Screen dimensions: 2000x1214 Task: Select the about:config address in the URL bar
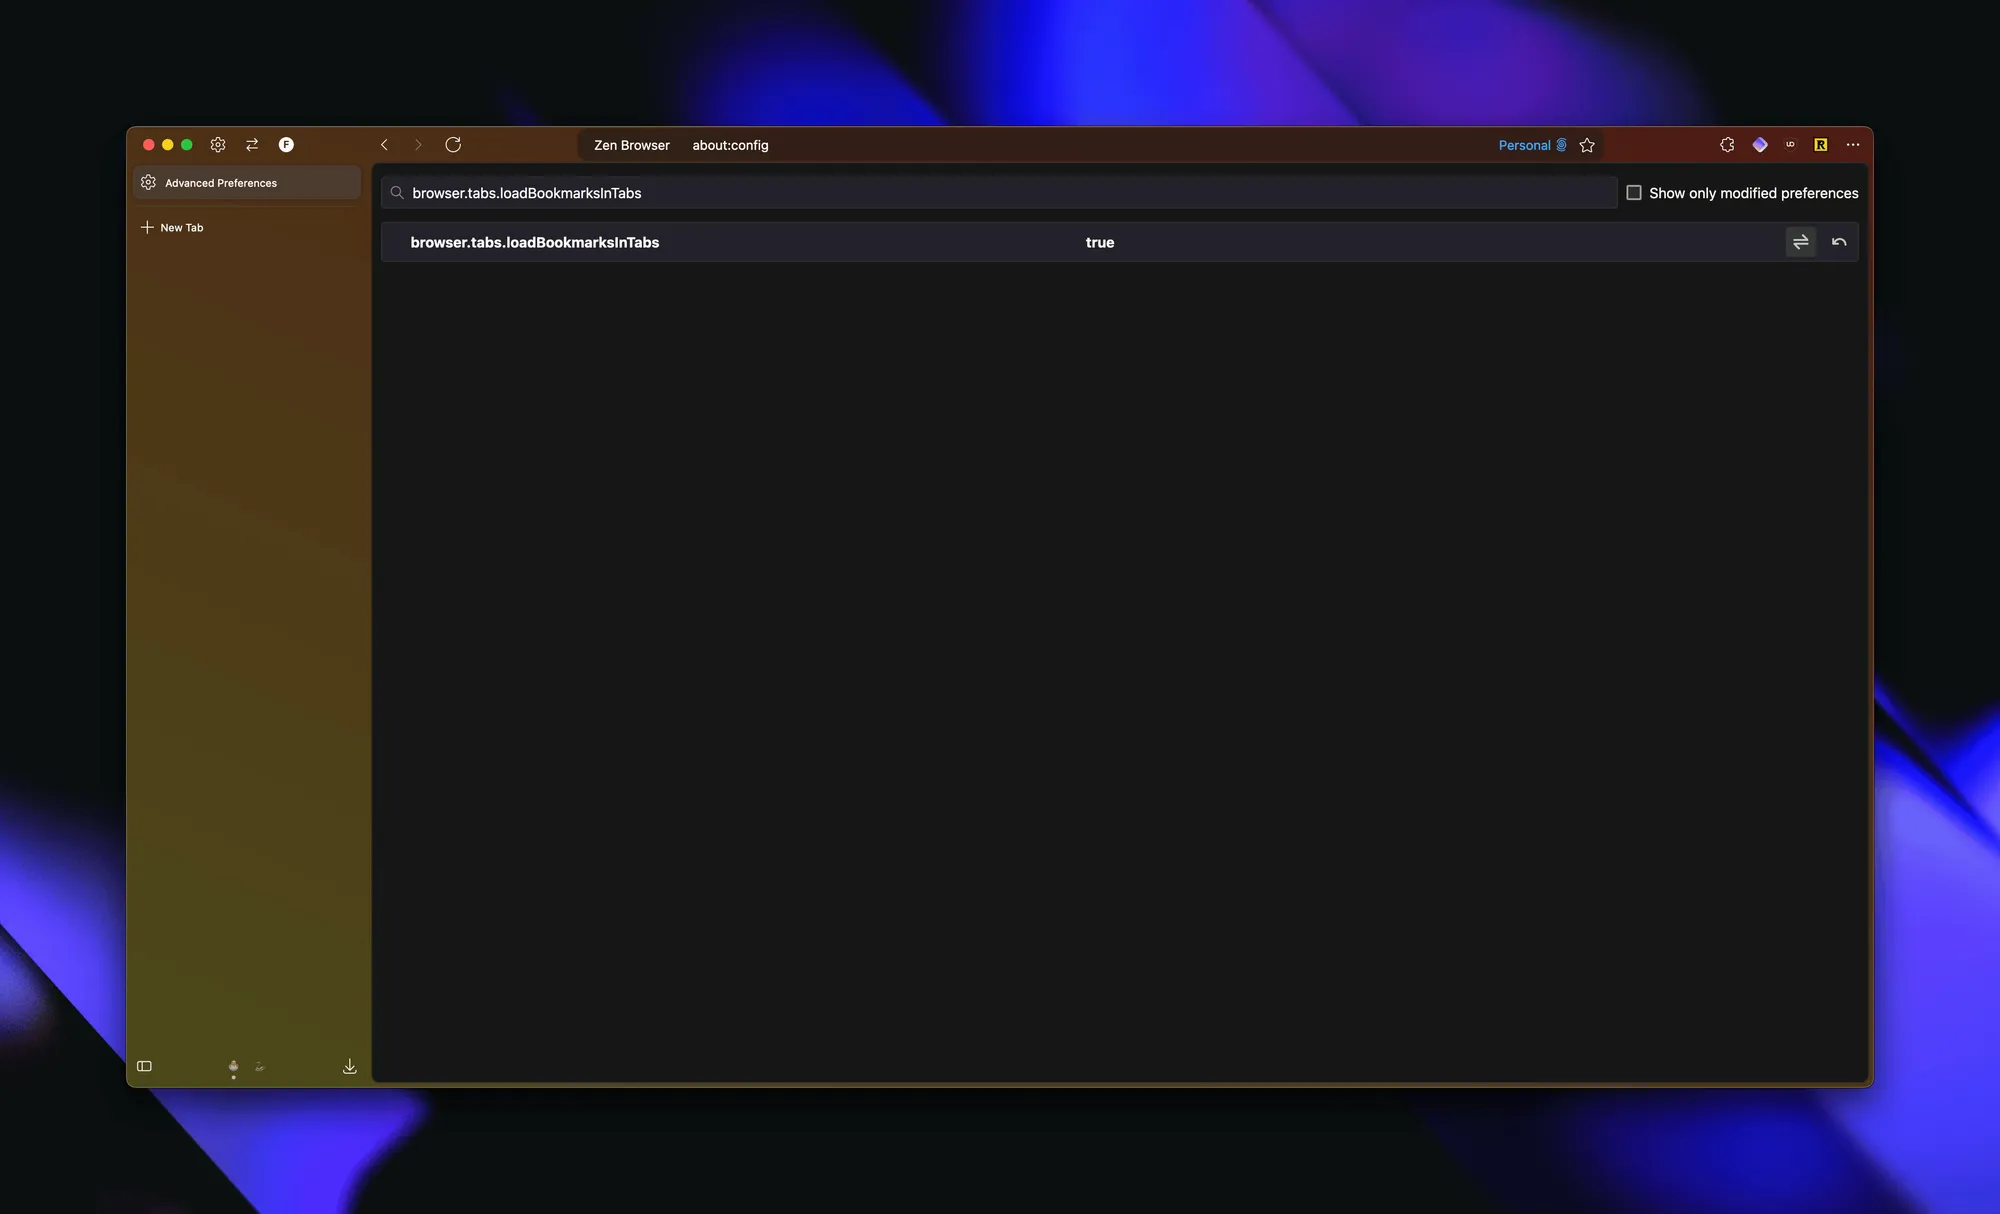[730, 145]
